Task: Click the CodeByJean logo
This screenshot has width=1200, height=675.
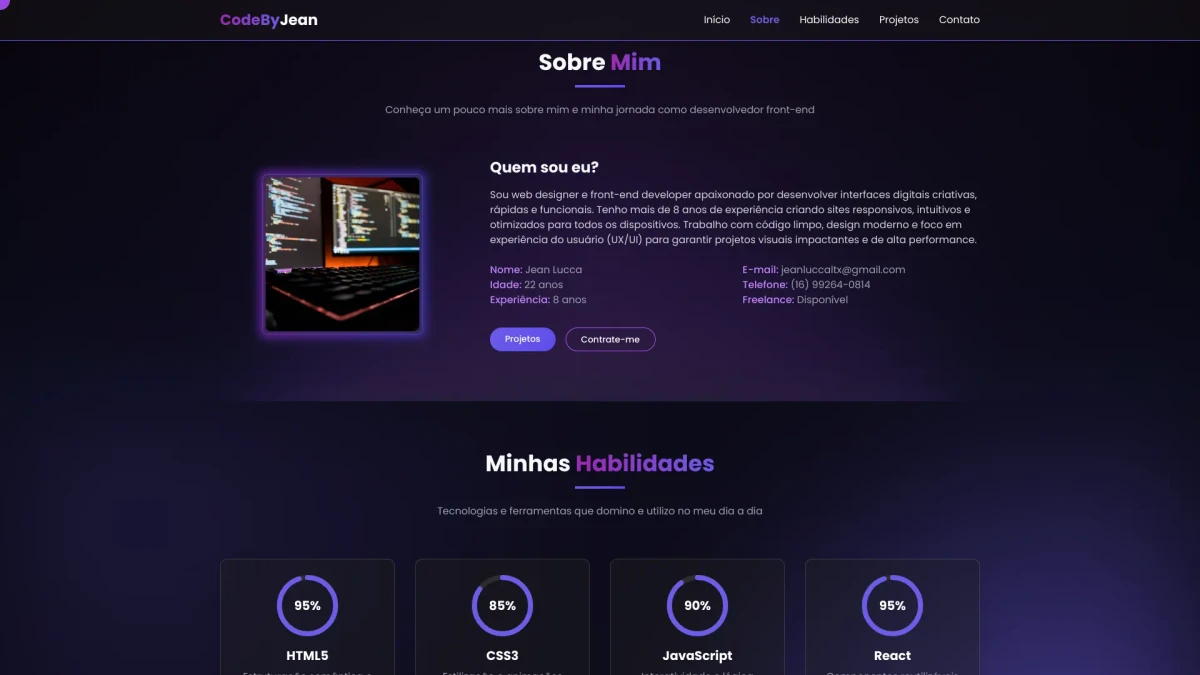Action: (x=269, y=20)
